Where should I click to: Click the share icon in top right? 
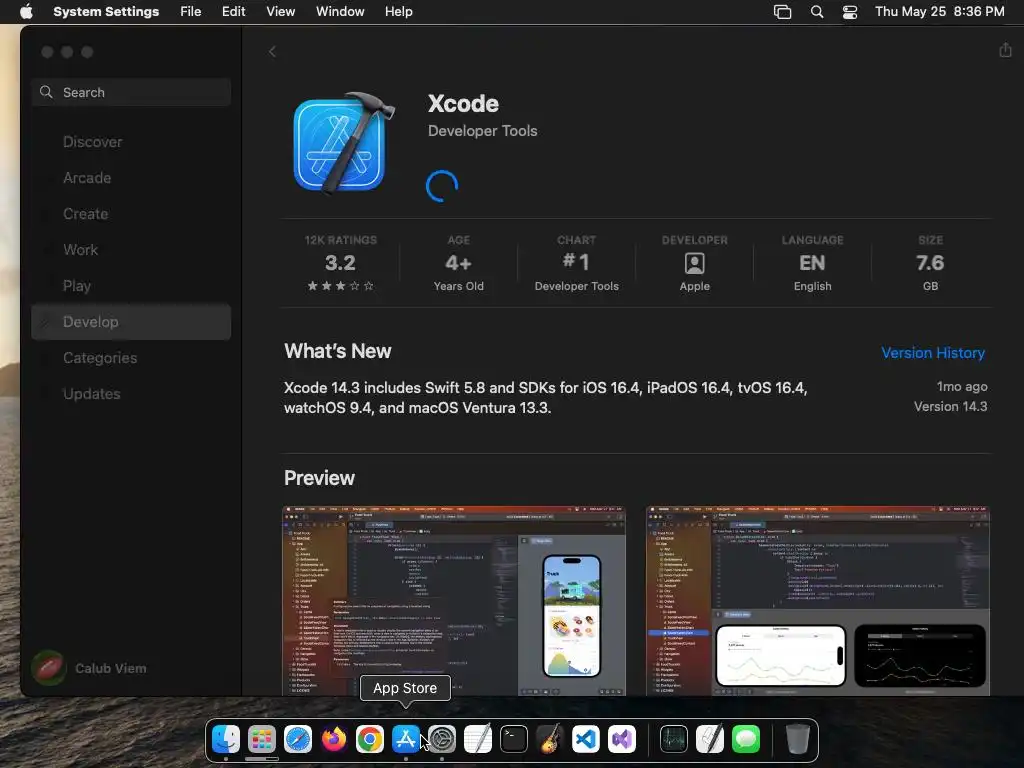1005,50
